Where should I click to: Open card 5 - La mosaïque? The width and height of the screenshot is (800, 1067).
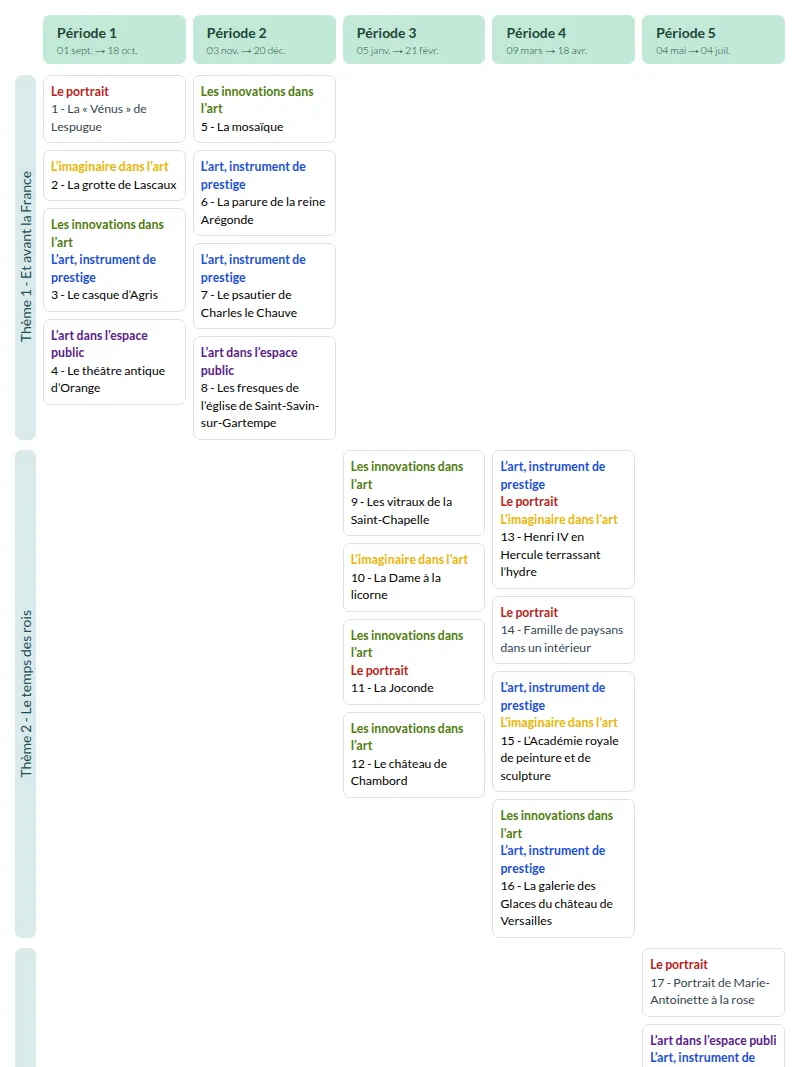(x=264, y=109)
